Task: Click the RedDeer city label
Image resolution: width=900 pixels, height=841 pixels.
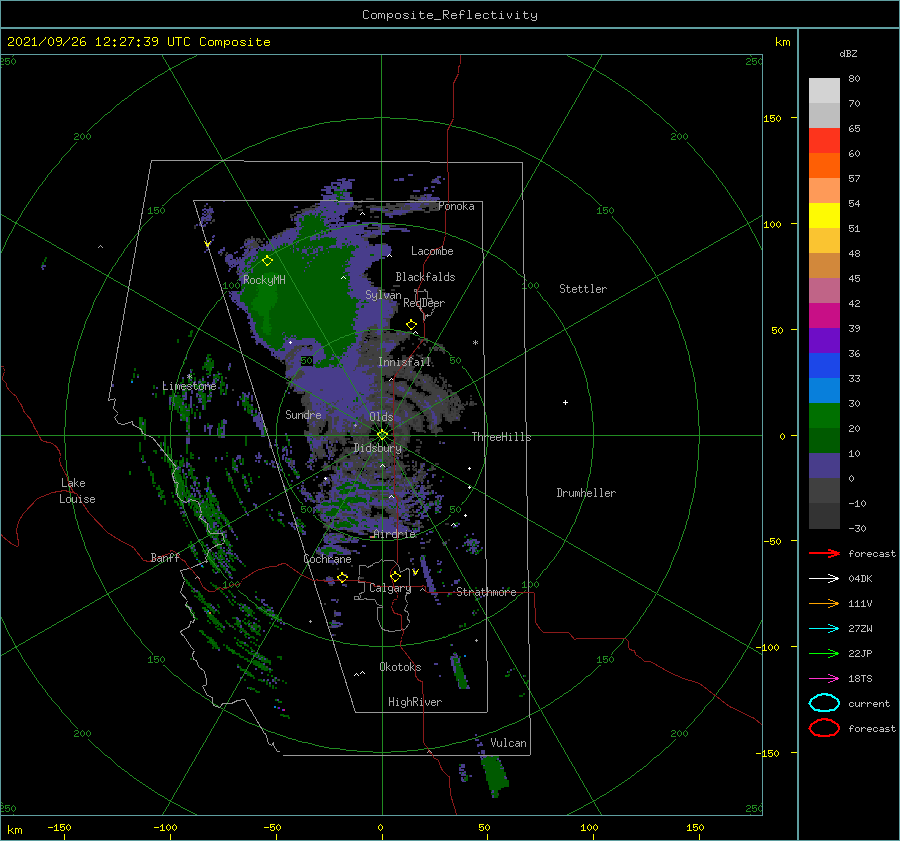Action: tap(424, 303)
